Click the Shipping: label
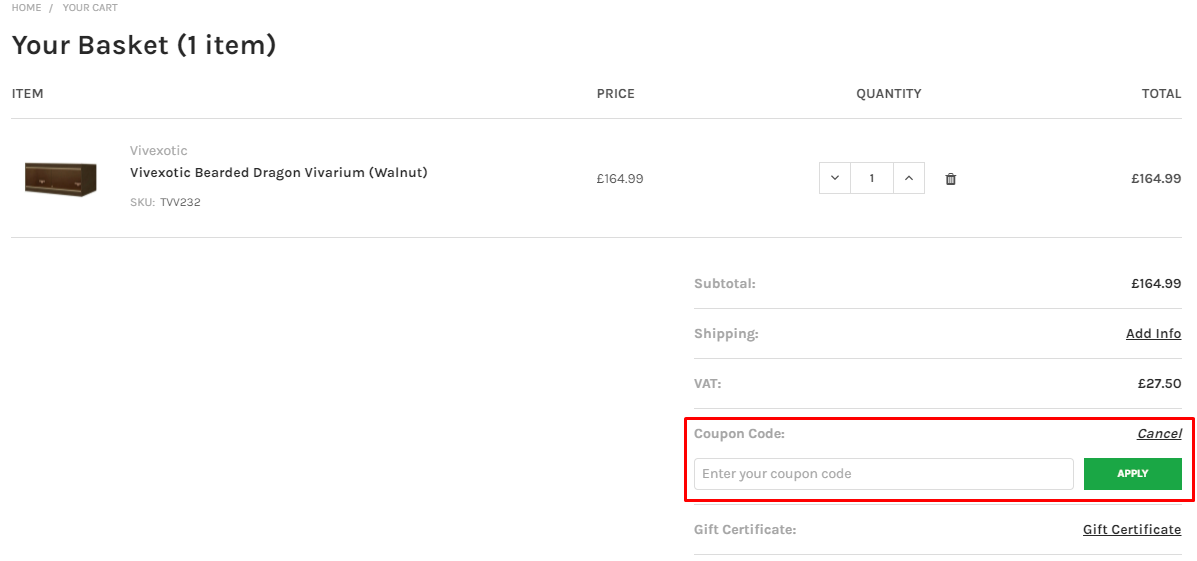Screen dimensions: 1197x561 click(726, 334)
